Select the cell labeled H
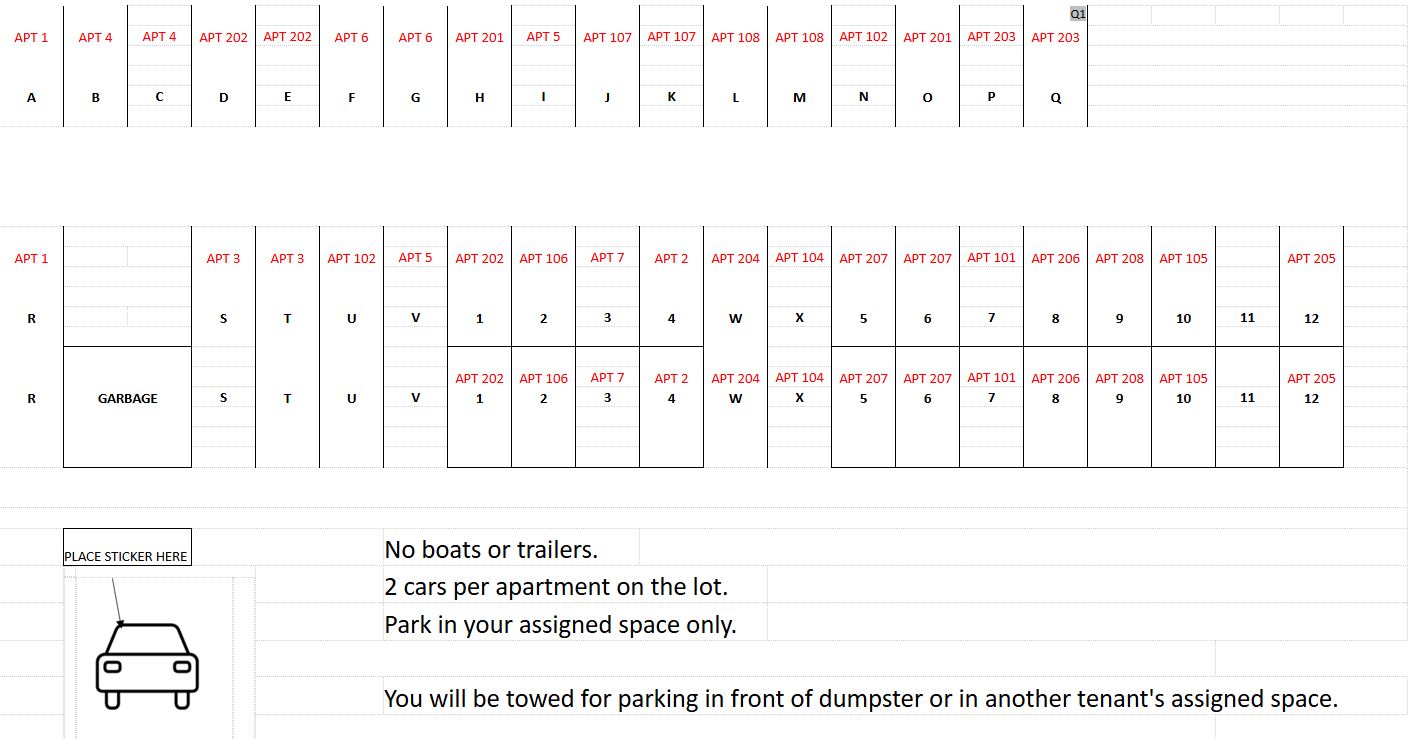 479,98
